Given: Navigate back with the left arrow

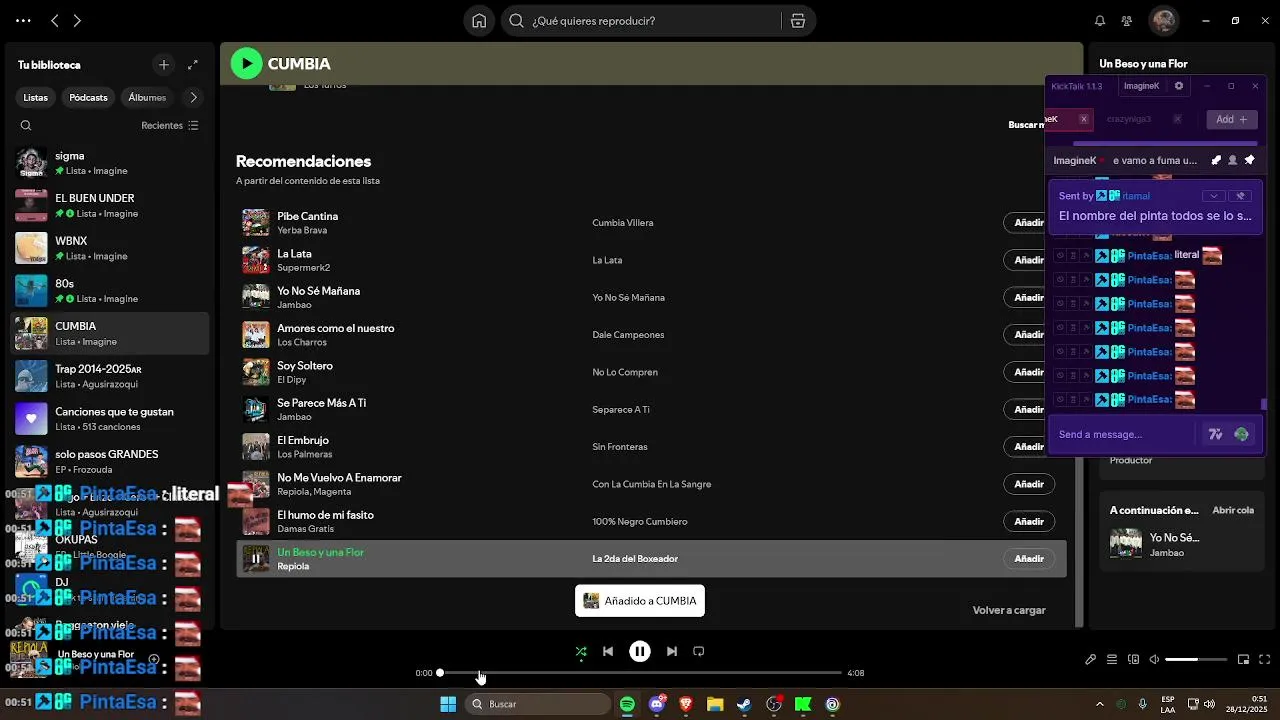Looking at the screenshot, I should 55,21.
